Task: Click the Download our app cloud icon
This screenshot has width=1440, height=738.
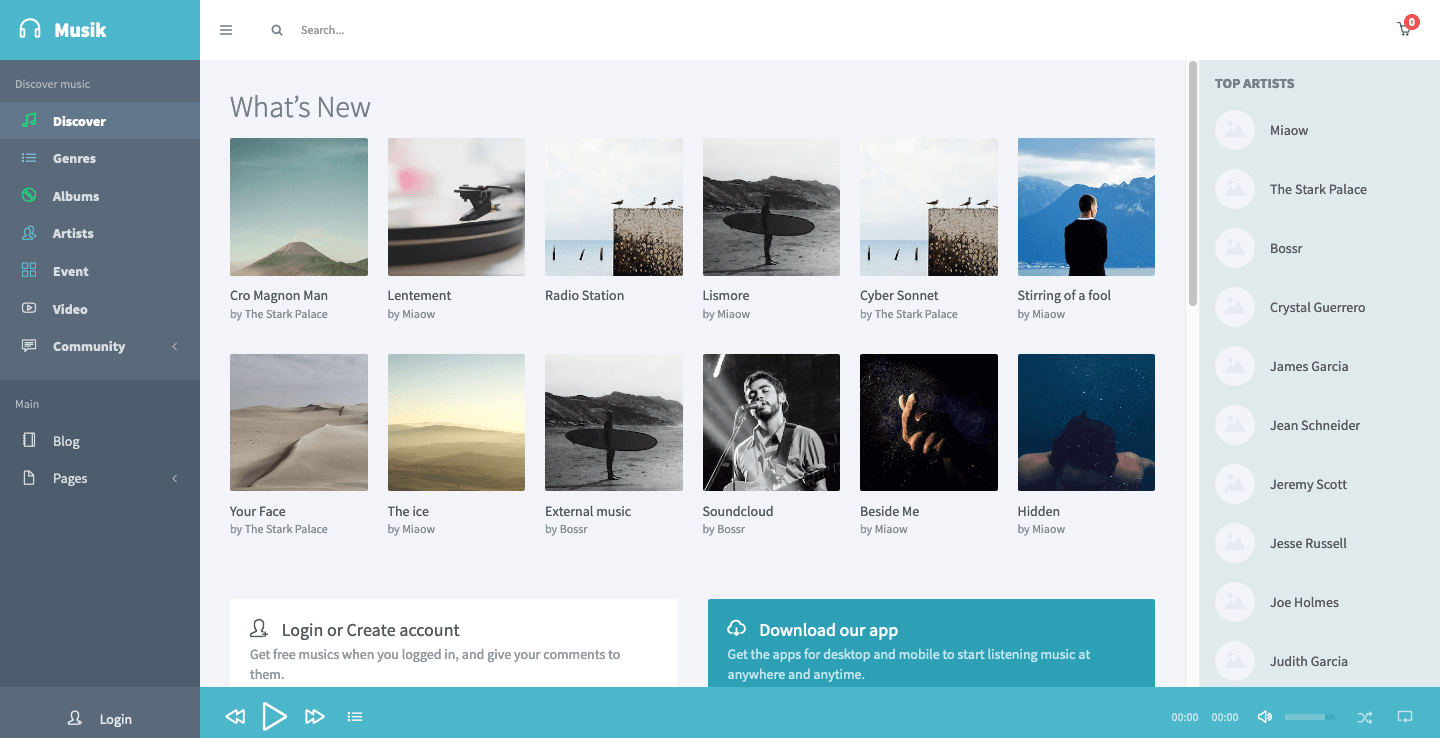Action: click(737, 629)
